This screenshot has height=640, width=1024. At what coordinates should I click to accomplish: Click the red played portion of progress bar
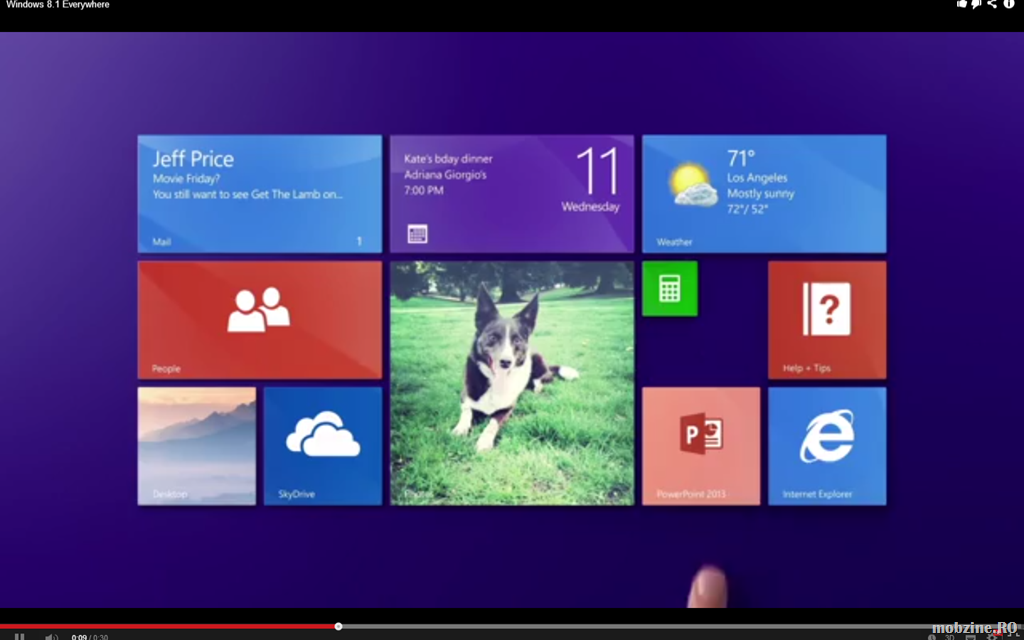pyautogui.click(x=168, y=626)
